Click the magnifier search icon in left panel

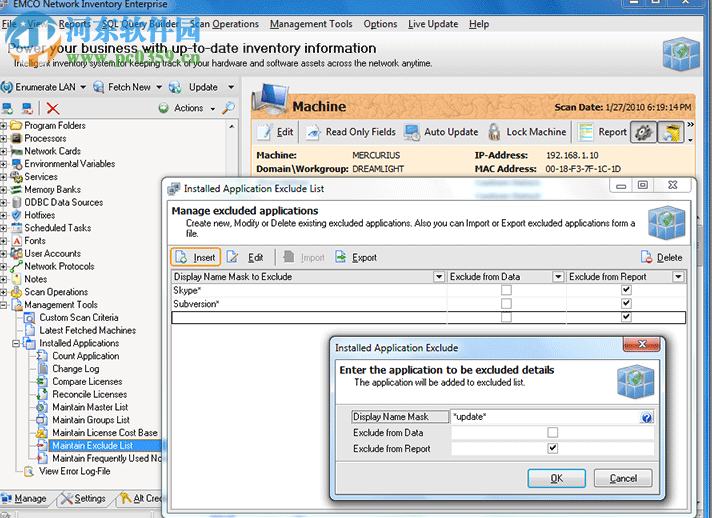coord(228,108)
